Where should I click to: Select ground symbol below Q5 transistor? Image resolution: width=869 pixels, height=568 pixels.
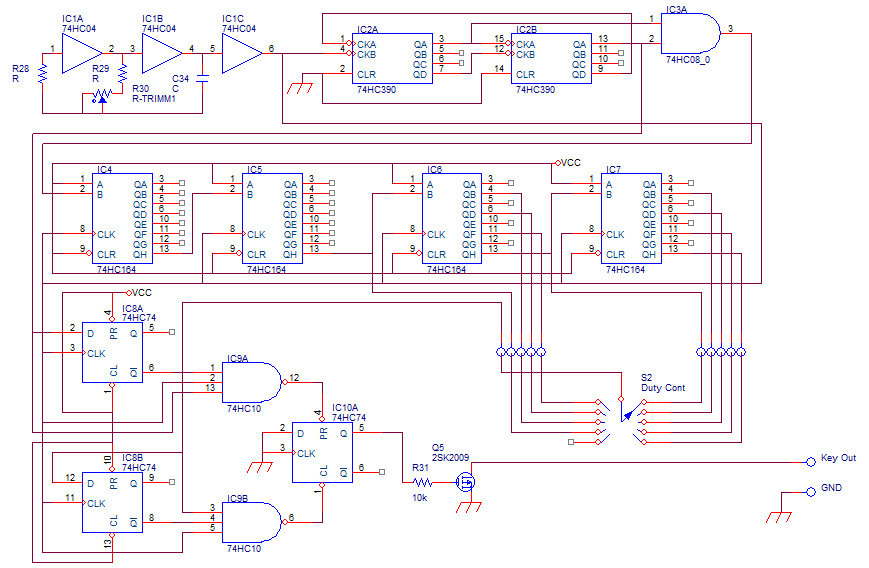pyautogui.click(x=468, y=506)
